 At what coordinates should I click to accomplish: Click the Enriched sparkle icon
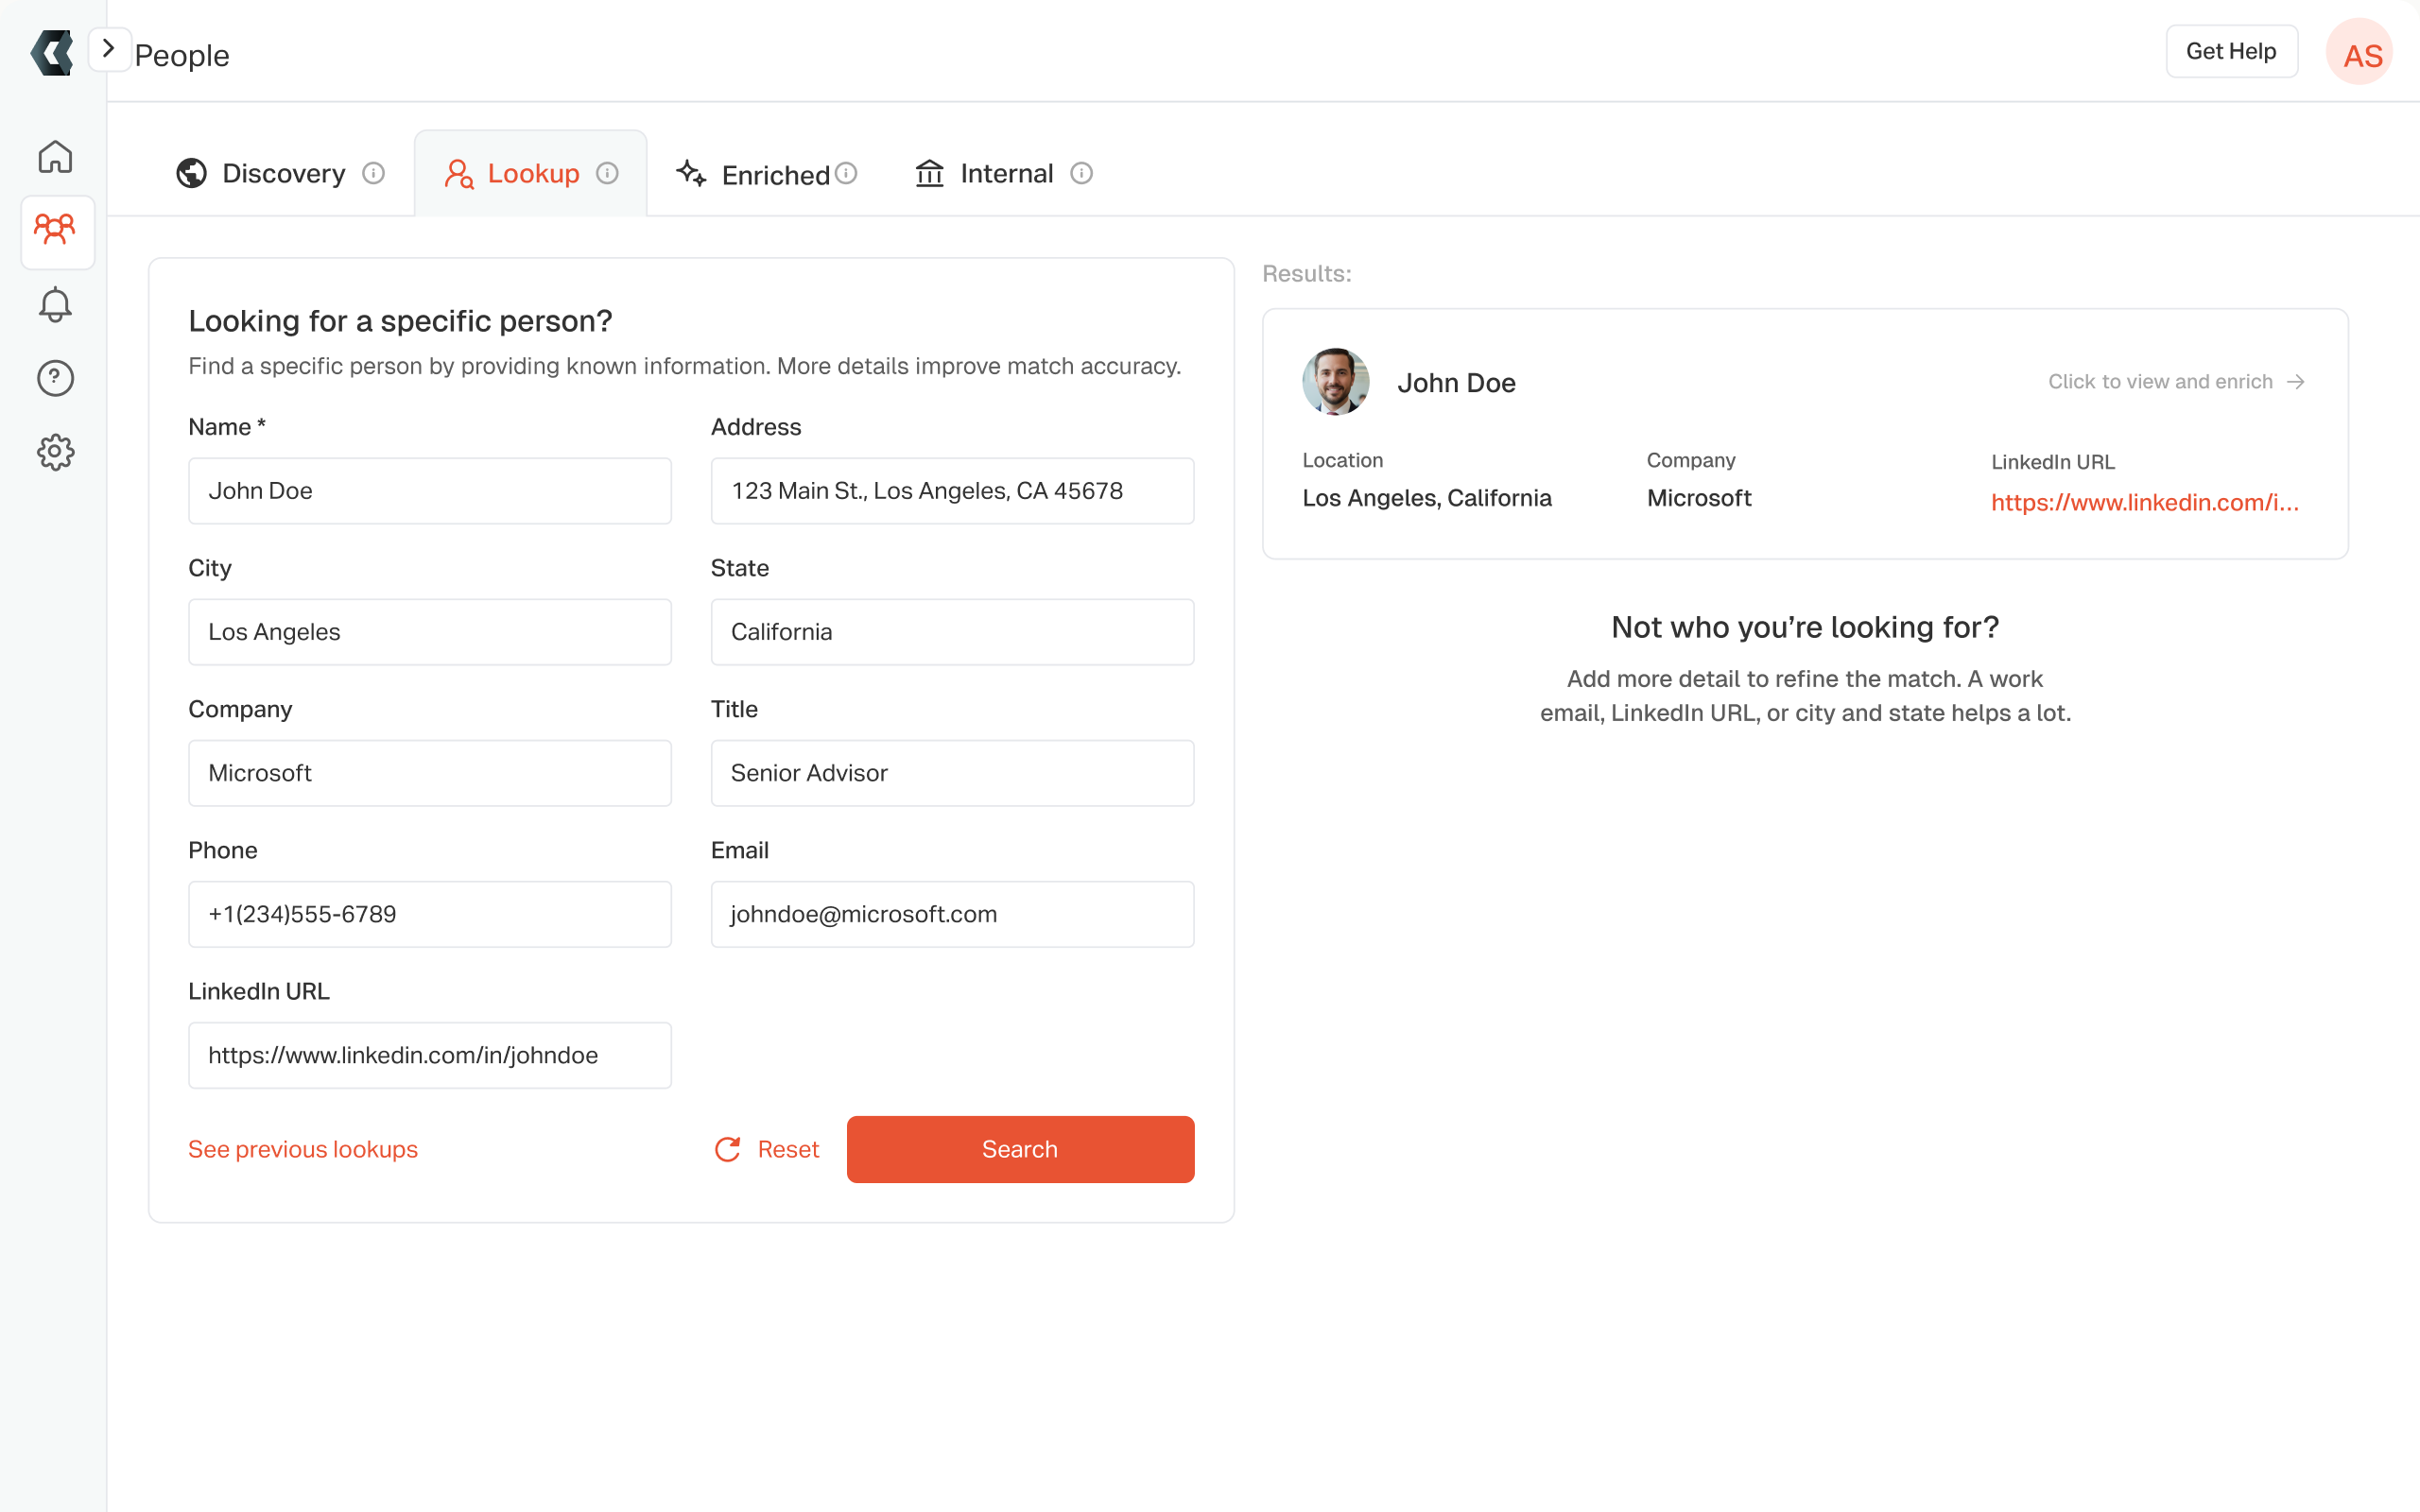[x=691, y=173]
